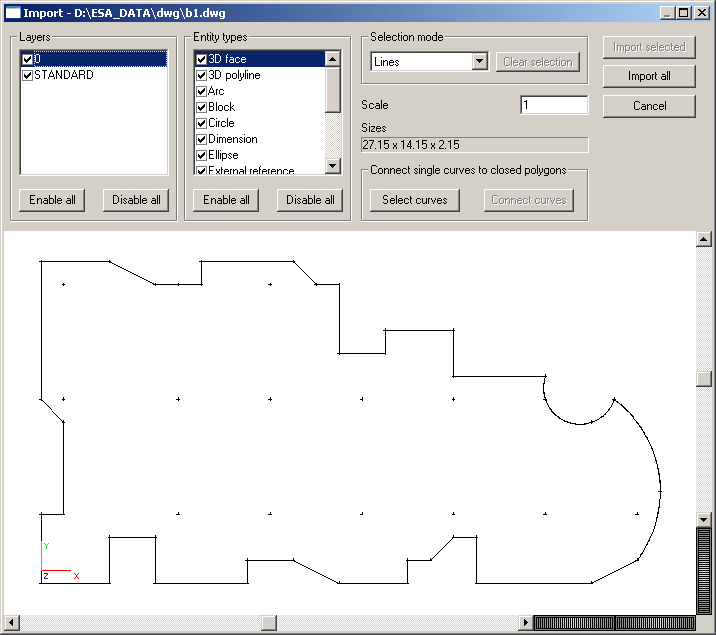The width and height of the screenshot is (716, 635).
Task: Click the left horizontal ribbed slider segment
Action: (x=574, y=622)
